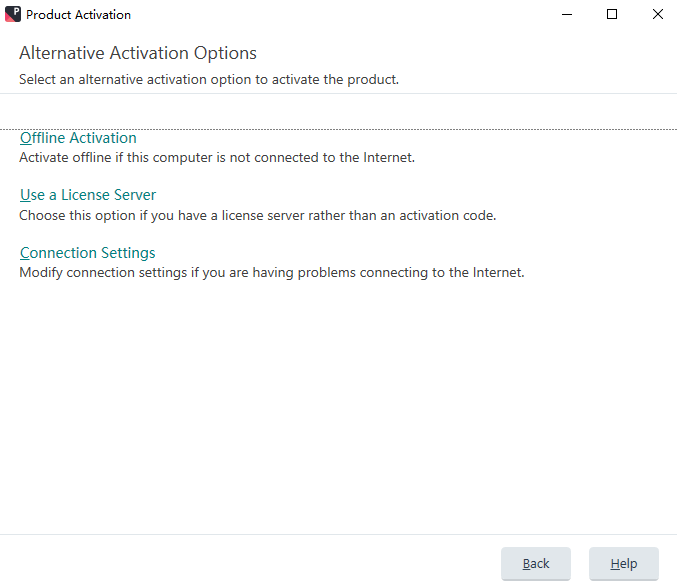Click the Product Activation title text
This screenshot has height=587, width=677.
click(x=78, y=15)
